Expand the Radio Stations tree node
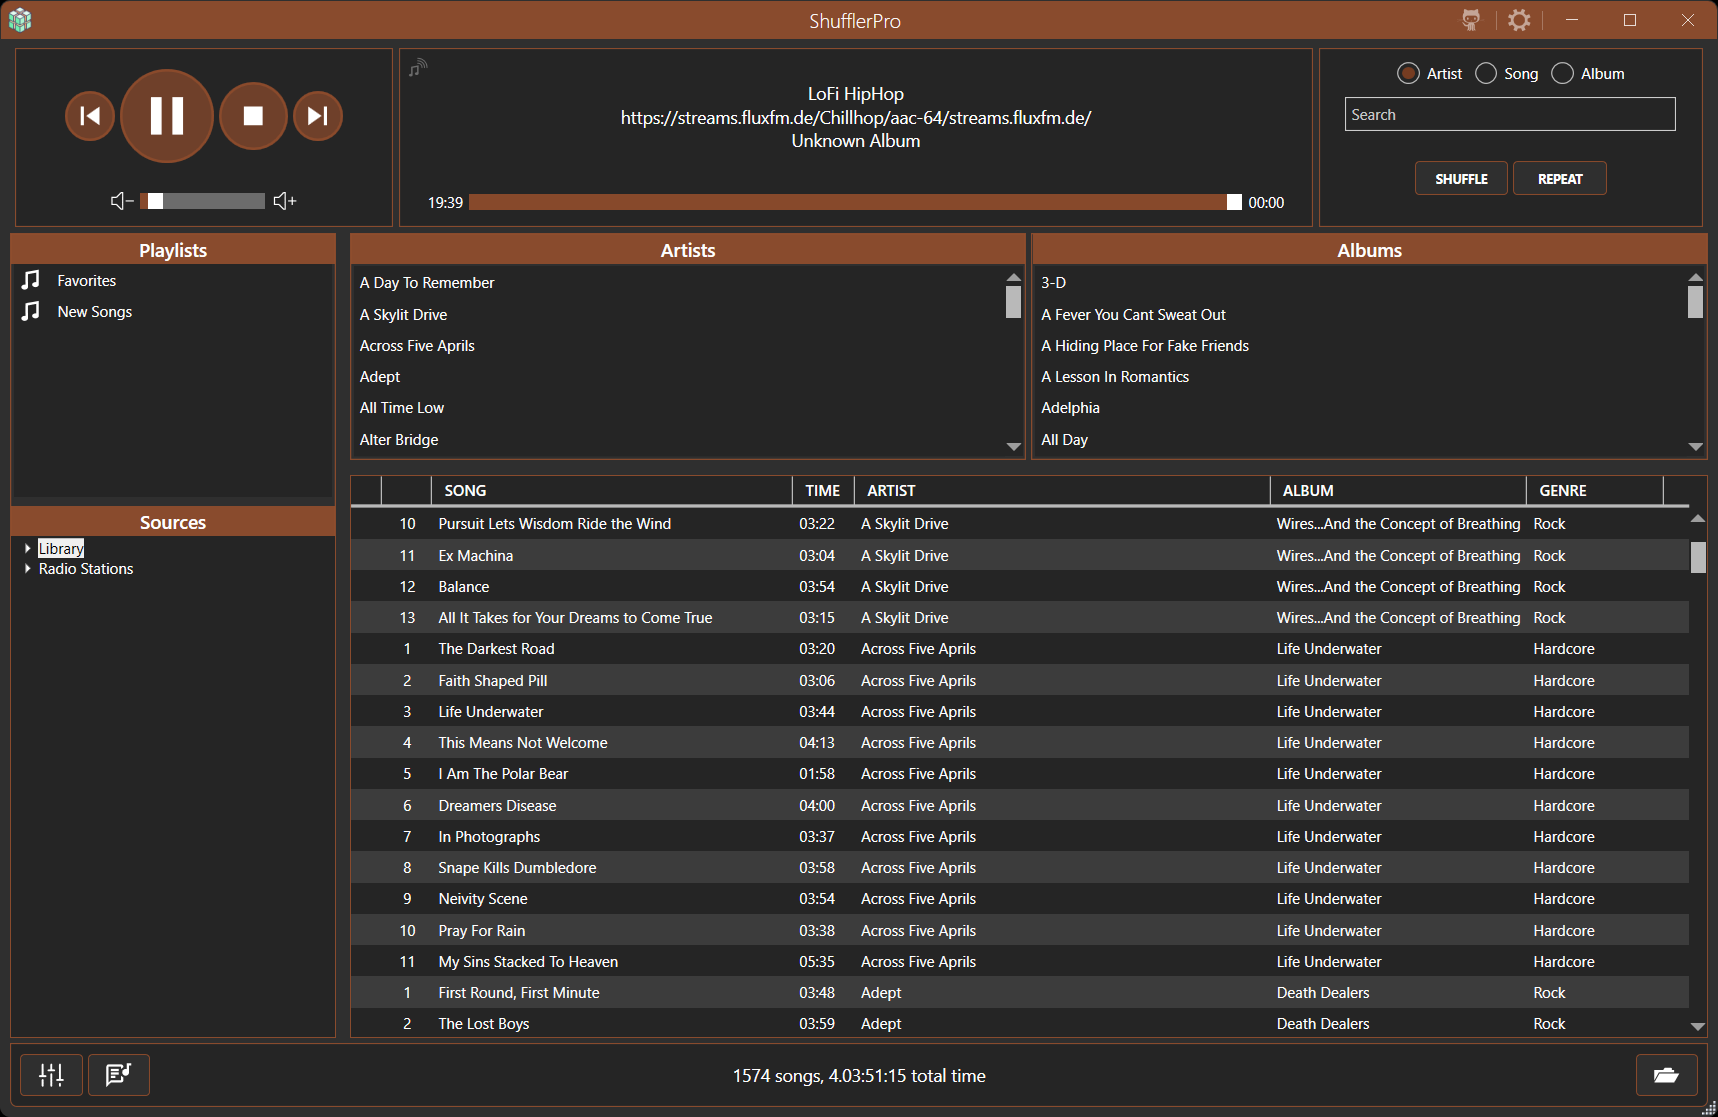This screenshot has height=1117, width=1718. (x=27, y=569)
